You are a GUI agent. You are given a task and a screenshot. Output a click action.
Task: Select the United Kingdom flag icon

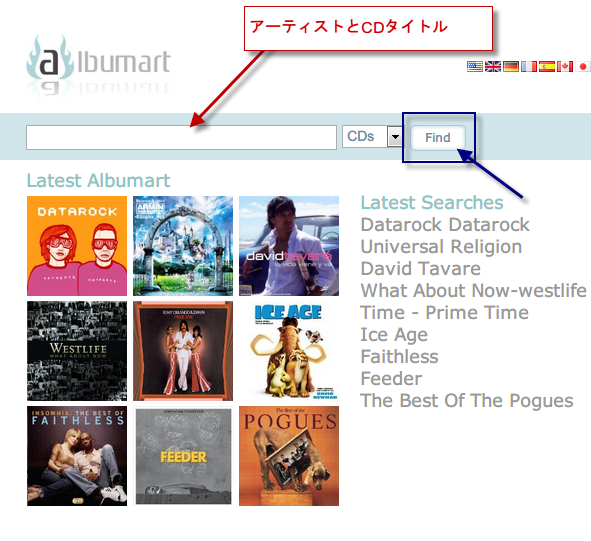[493, 66]
